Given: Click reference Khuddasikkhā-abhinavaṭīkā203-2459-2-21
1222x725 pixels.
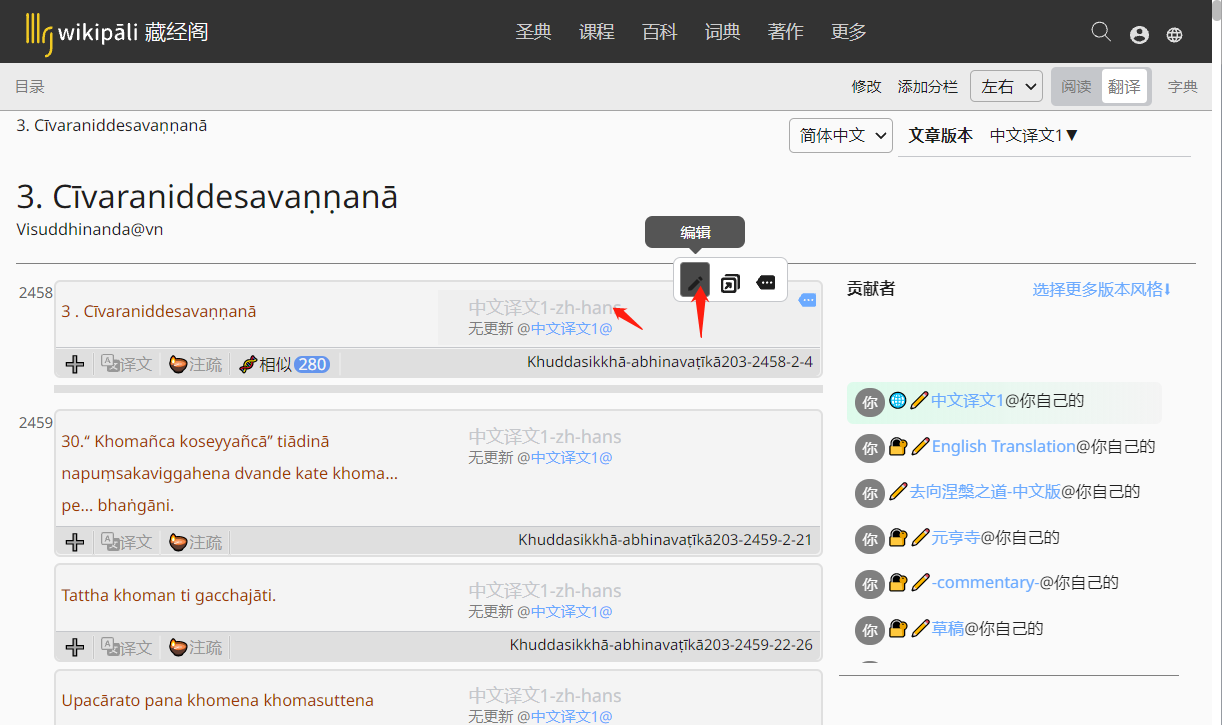Looking at the screenshot, I should click(x=665, y=540).
